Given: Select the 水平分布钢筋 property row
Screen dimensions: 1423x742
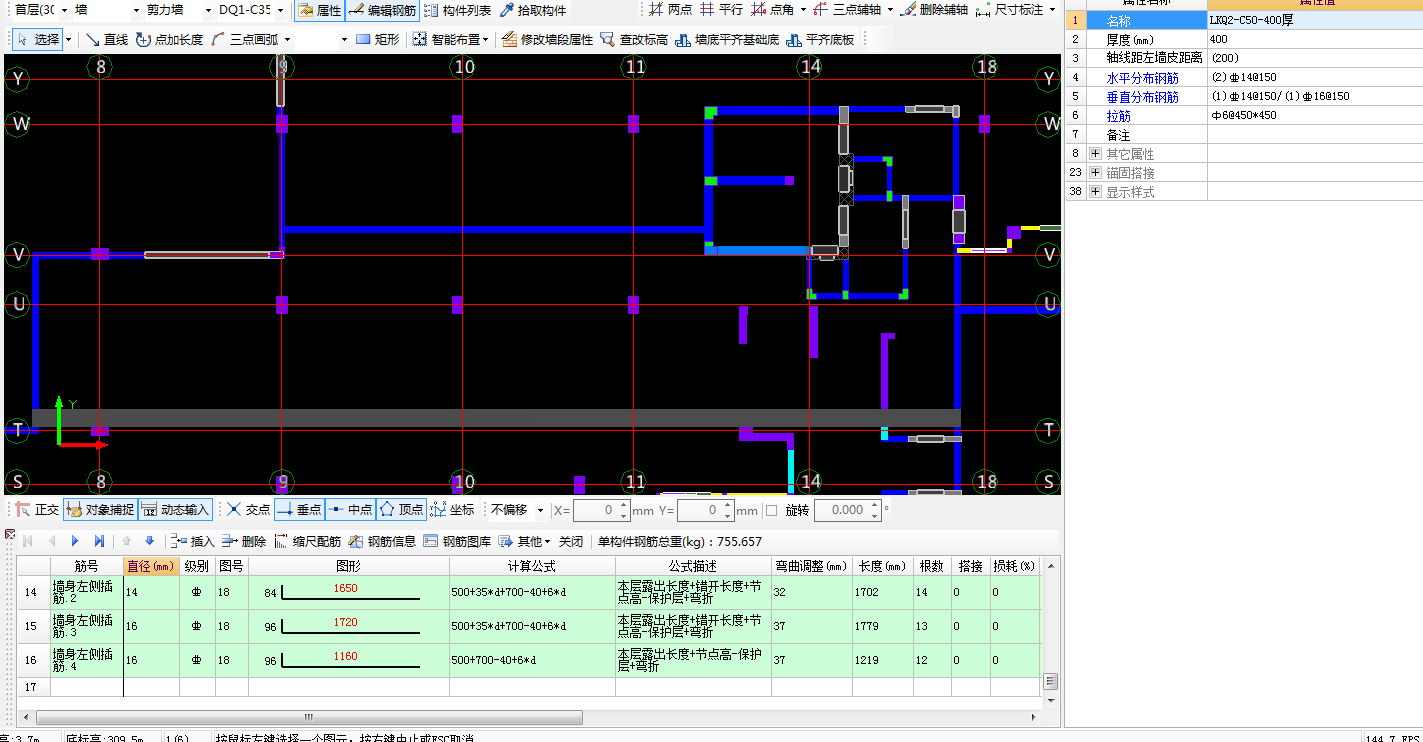Looking at the screenshot, I should pyautogui.click(x=1244, y=77).
